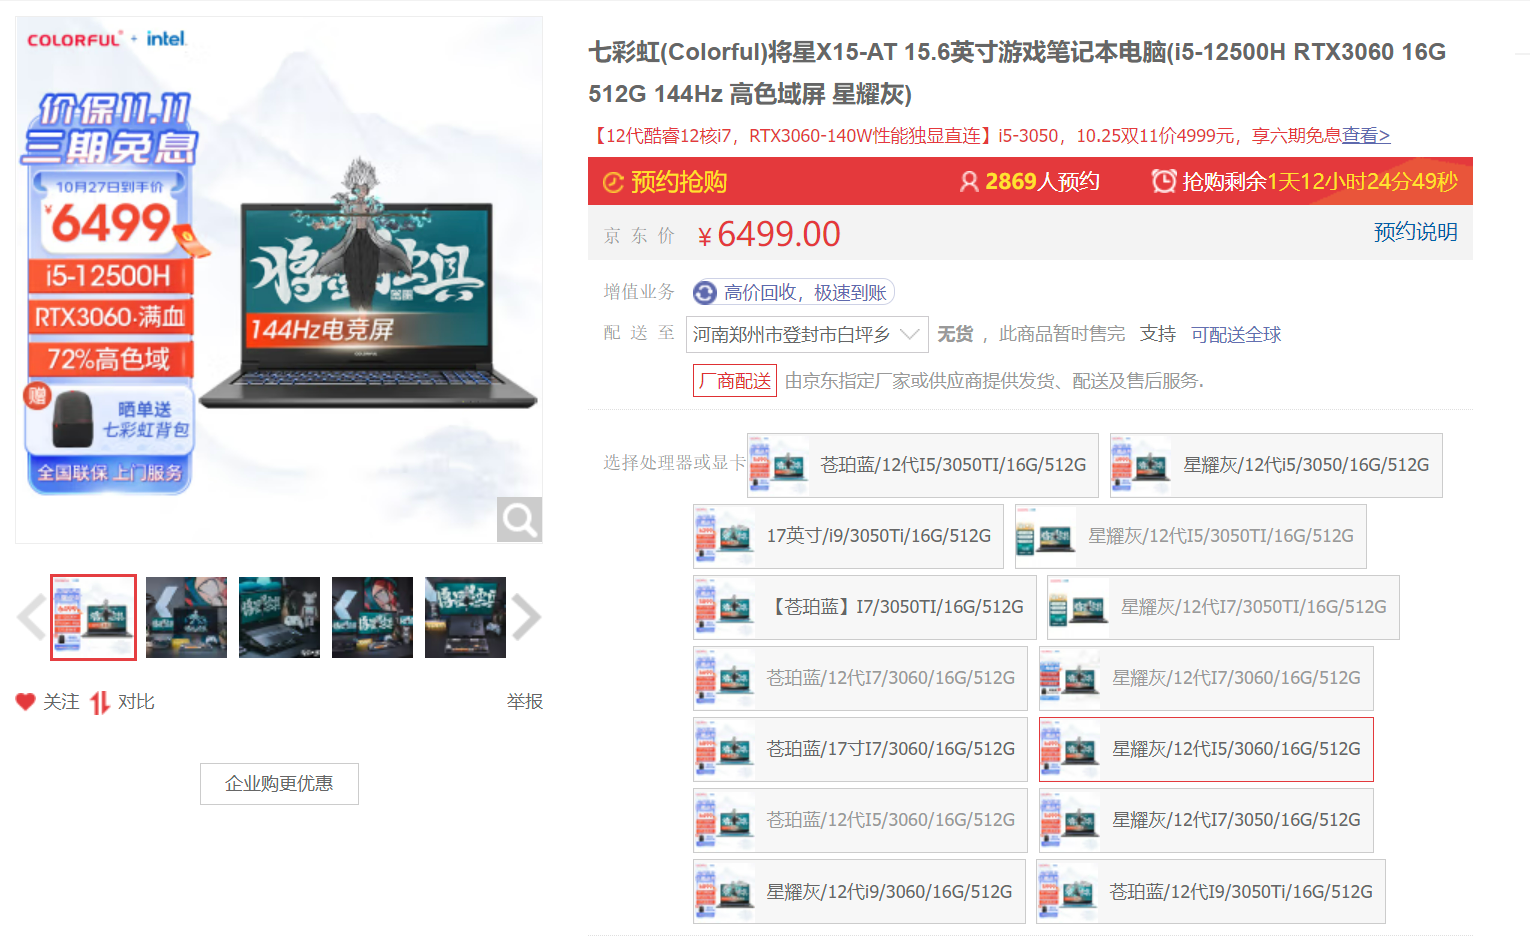Image resolution: width=1530 pixels, height=939 pixels.
Task: Select option 苍珀蓝/17寸I7/3060/16G/512G
Action: (860, 749)
